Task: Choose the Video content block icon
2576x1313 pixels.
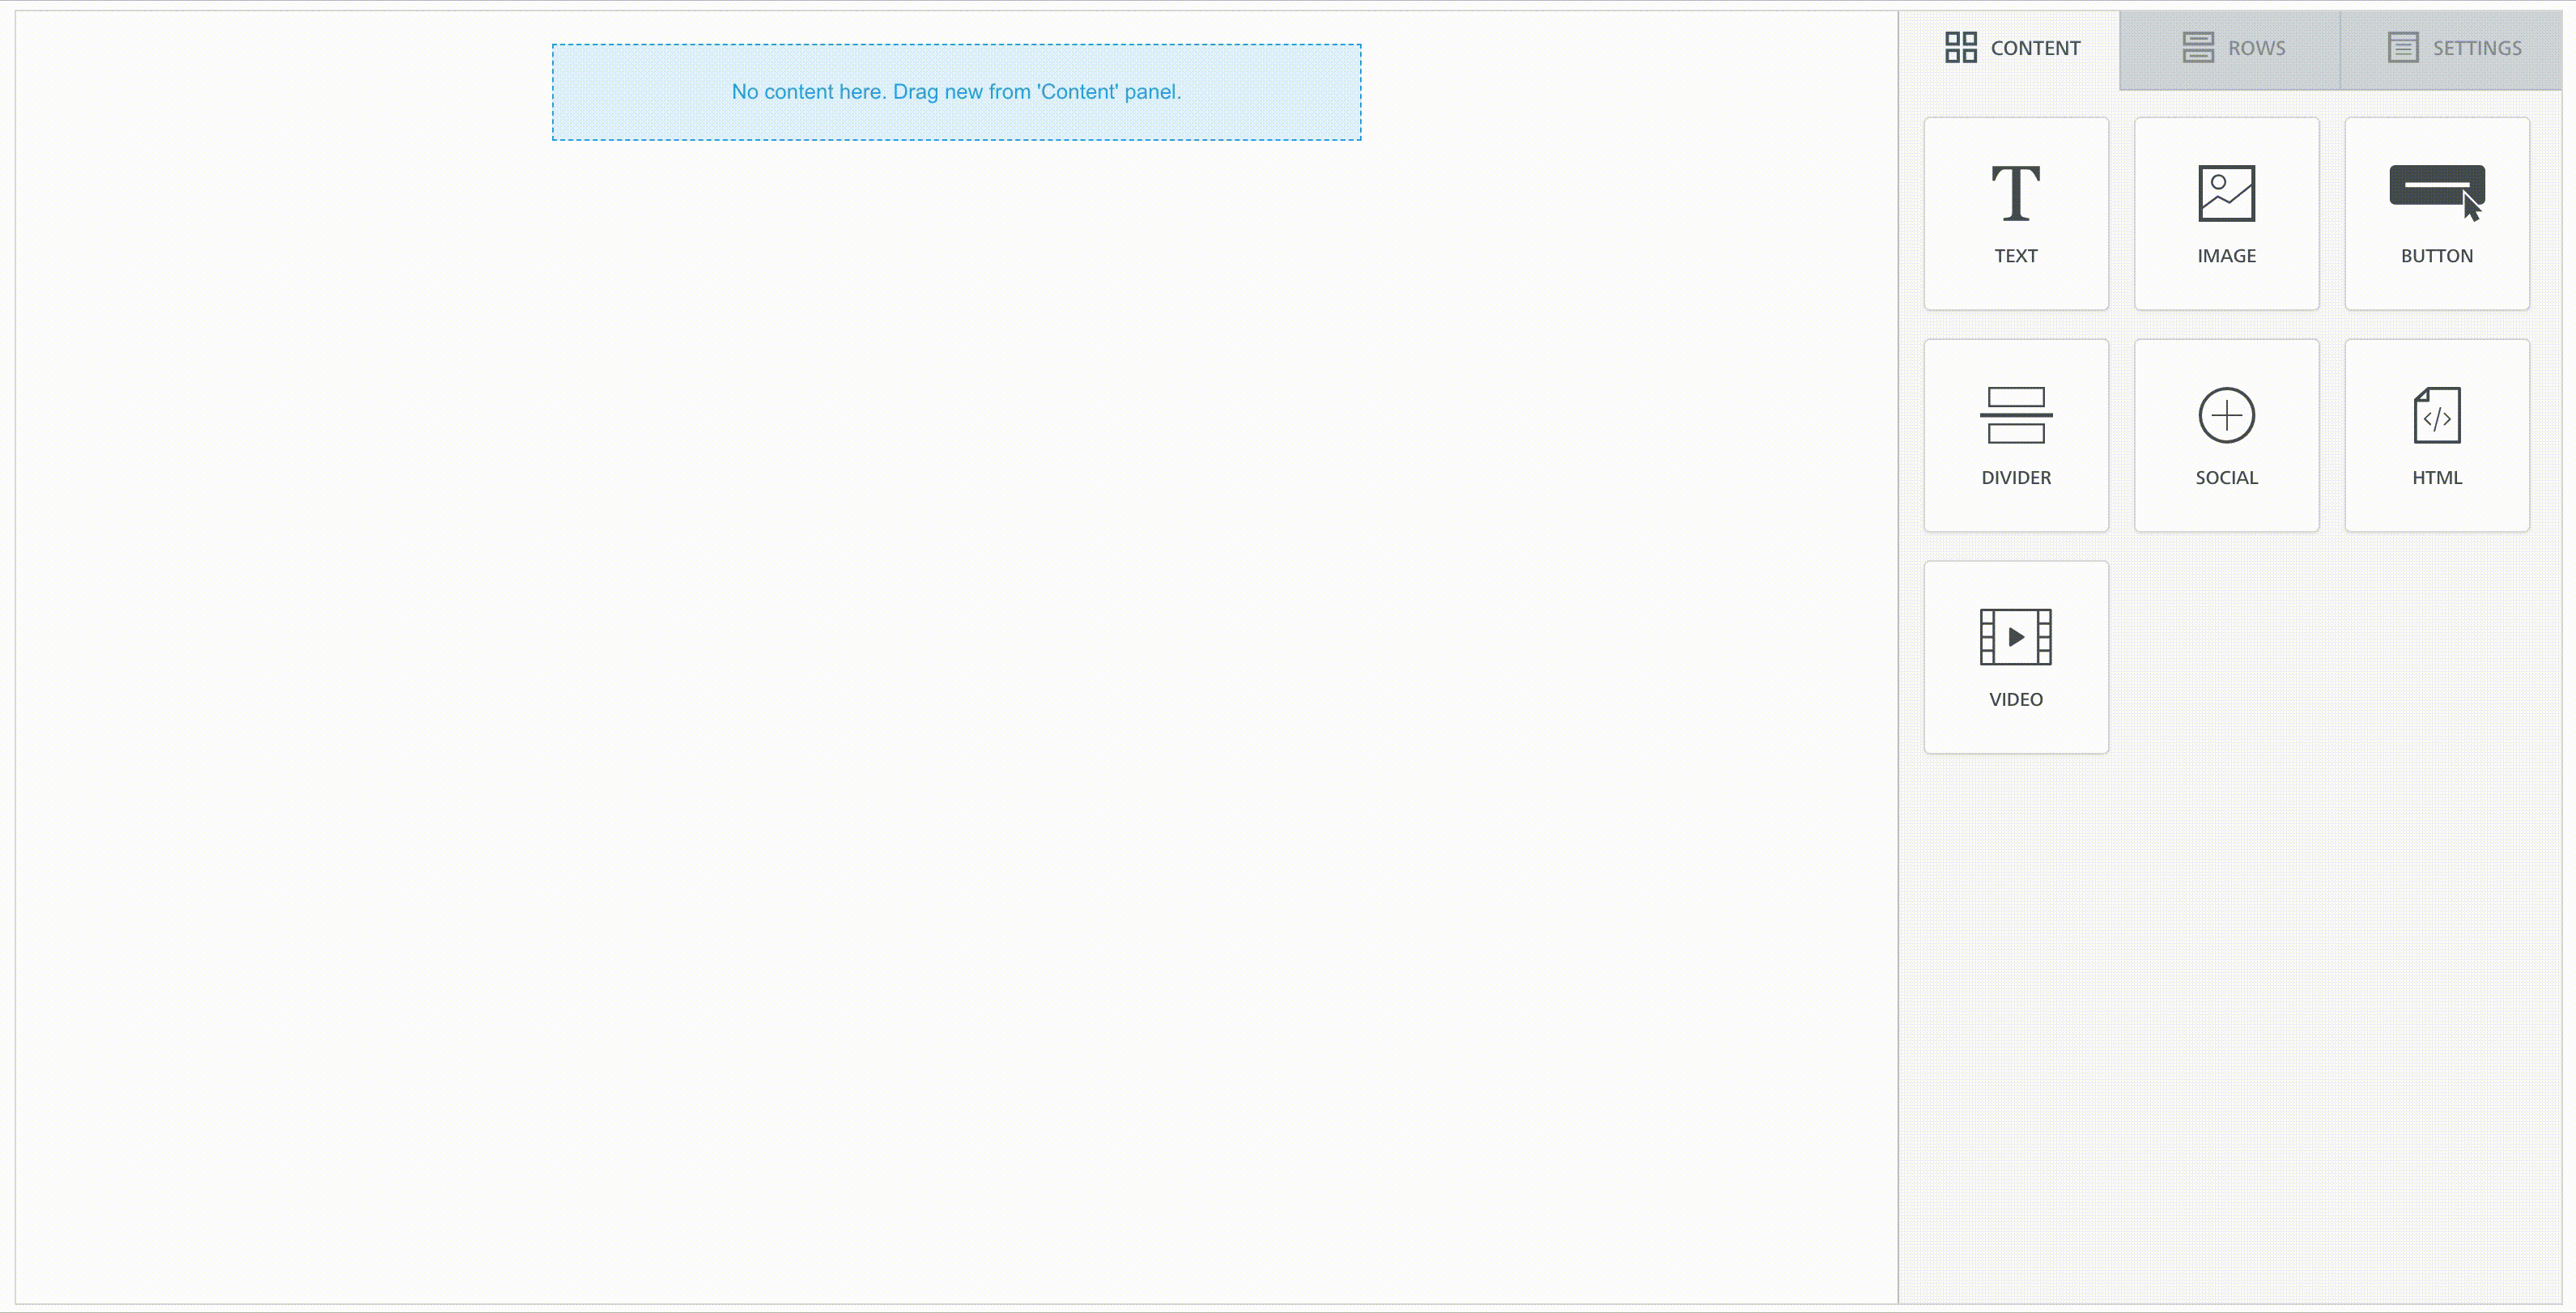Action: click(2016, 636)
